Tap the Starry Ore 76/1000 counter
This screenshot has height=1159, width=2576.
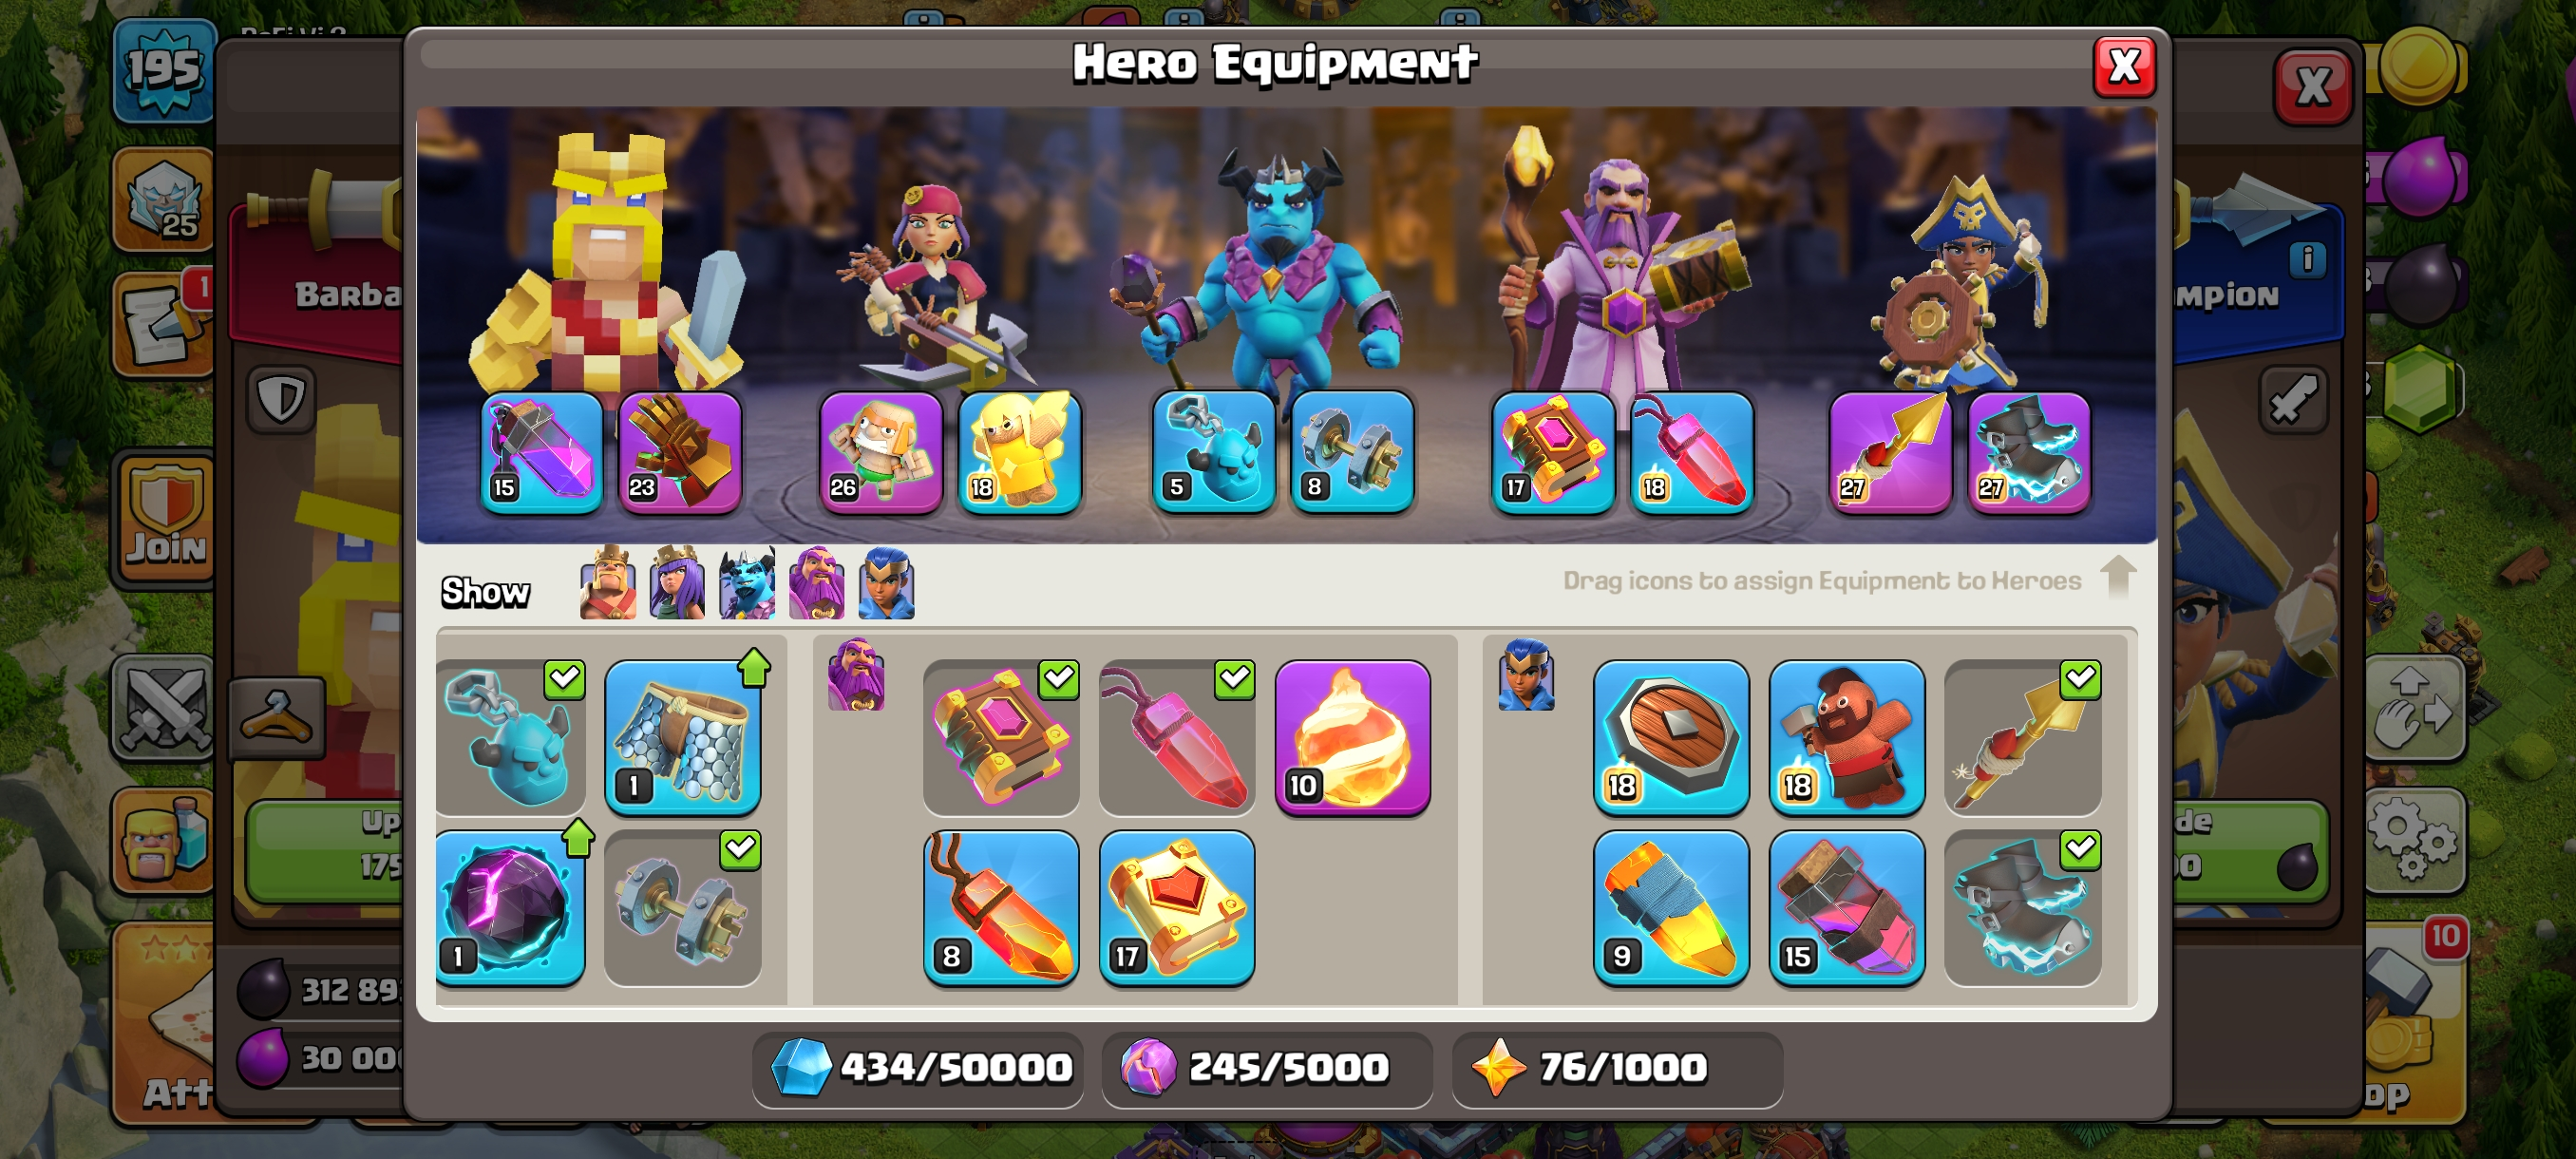[1616, 1067]
